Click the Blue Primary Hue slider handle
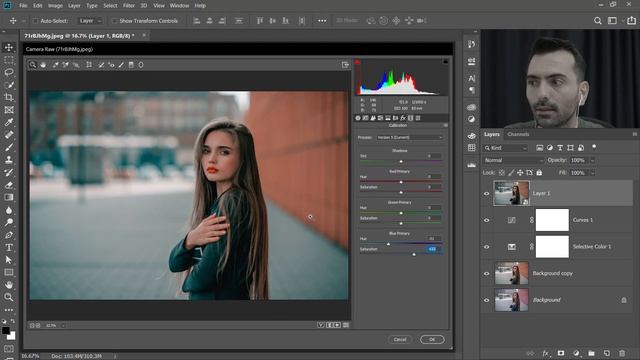640x360 pixels. (388, 244)
